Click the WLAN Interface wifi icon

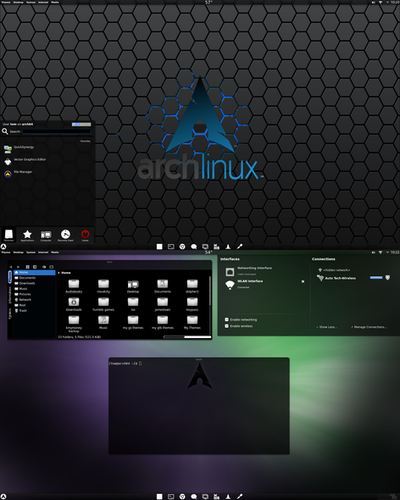click(230, 285)
